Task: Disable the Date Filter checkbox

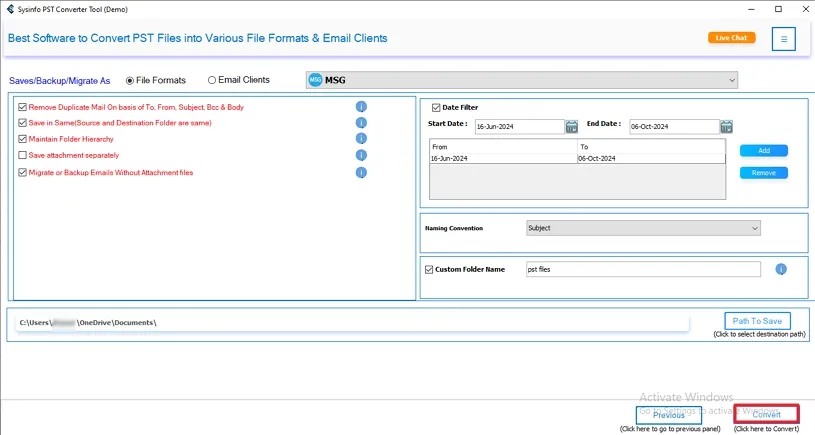Action: (437, 108)
